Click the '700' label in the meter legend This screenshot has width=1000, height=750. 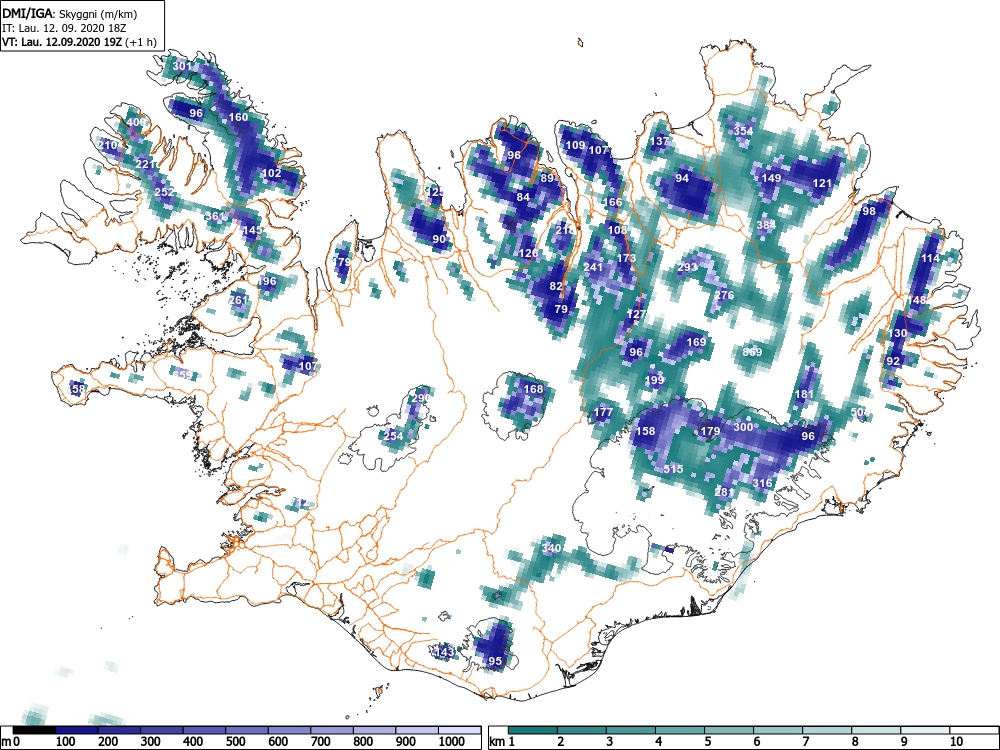320,741
